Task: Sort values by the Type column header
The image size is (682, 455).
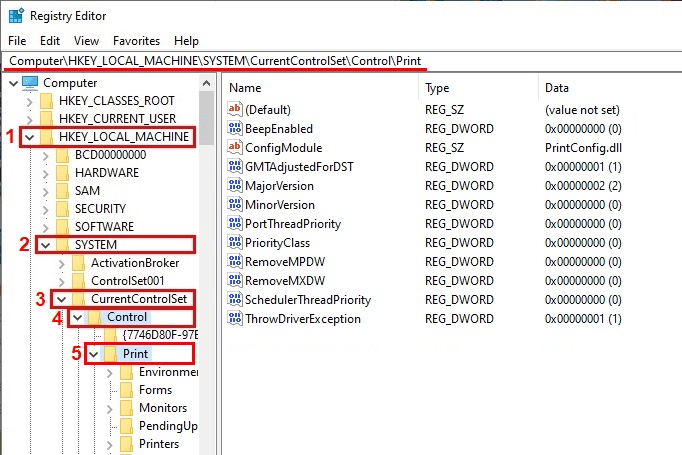Action: coord(478,88)
